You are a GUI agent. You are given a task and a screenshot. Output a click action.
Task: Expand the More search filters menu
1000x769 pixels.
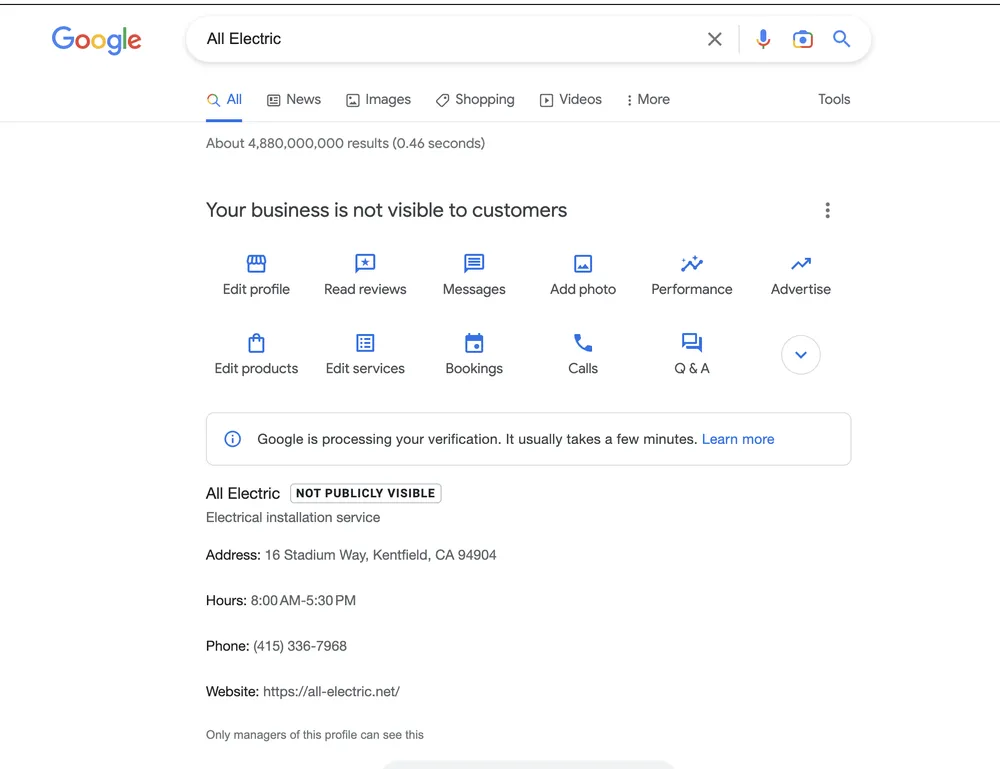[648, 100]
